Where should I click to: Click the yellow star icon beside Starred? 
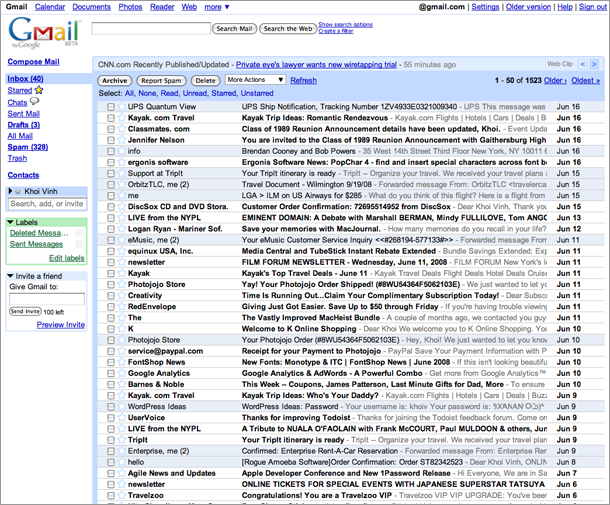click(39, 90)
